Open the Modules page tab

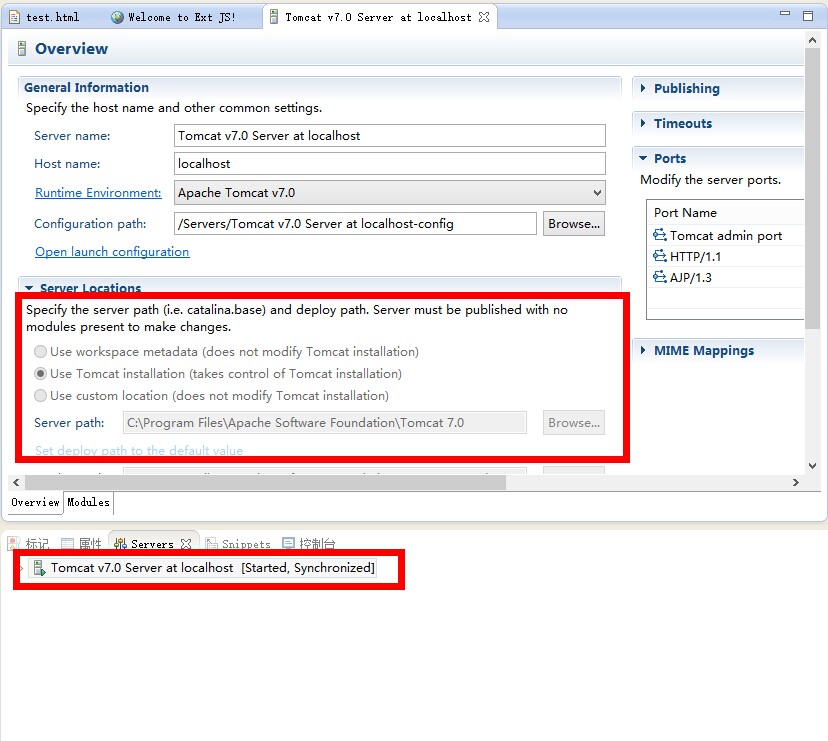(x=88, y=502)
